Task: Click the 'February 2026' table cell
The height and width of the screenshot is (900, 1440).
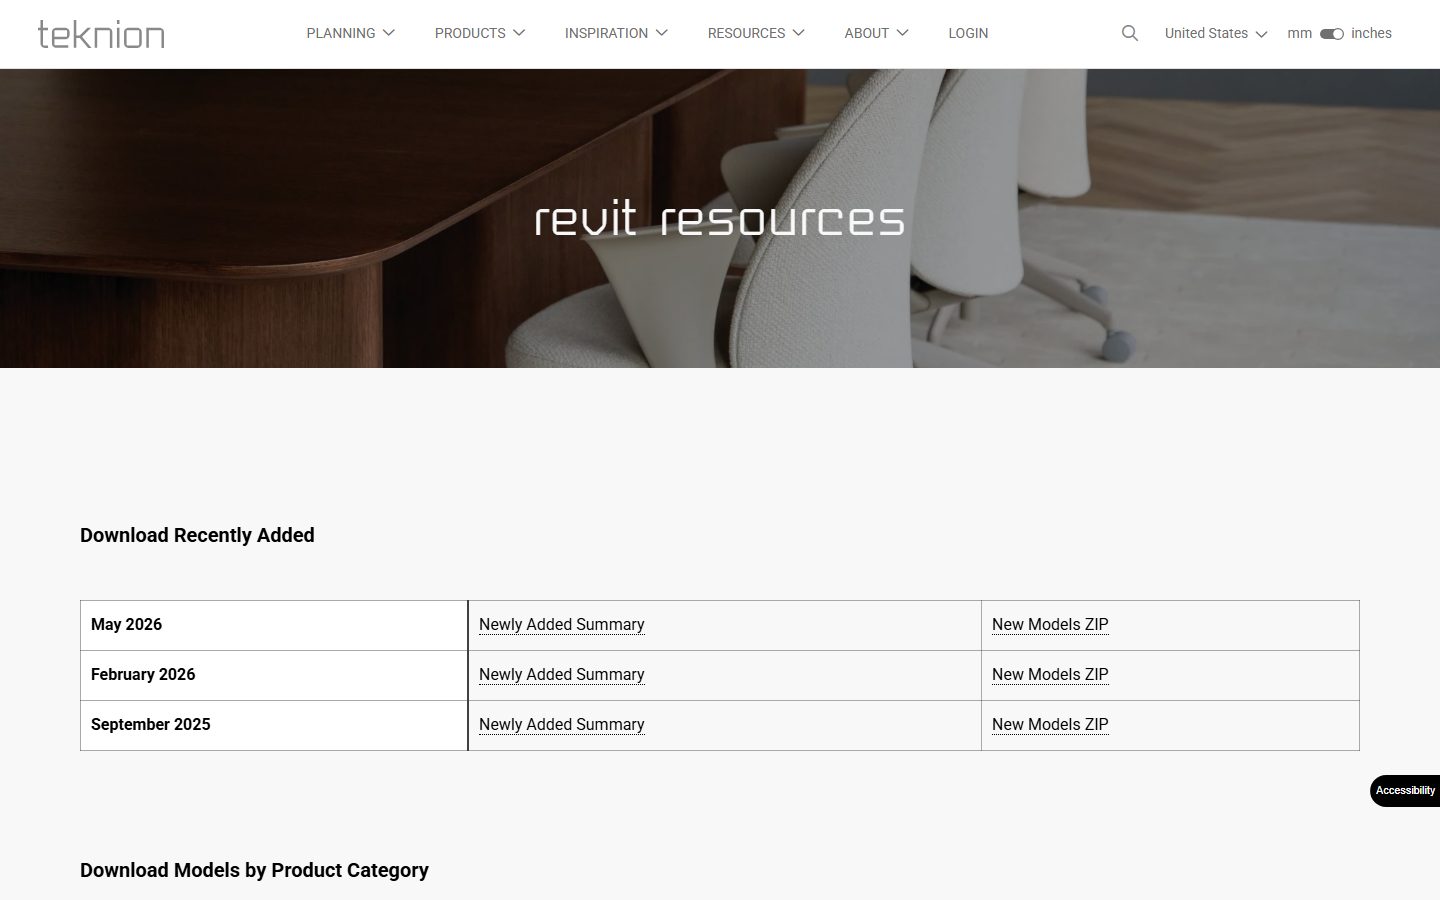Action: [x=274, y=675]
